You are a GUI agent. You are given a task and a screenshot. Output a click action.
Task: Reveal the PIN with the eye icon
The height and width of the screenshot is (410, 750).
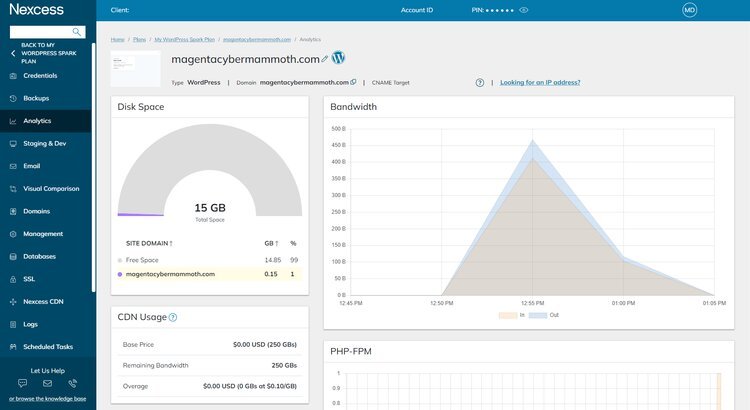click(x=524, y=10)
